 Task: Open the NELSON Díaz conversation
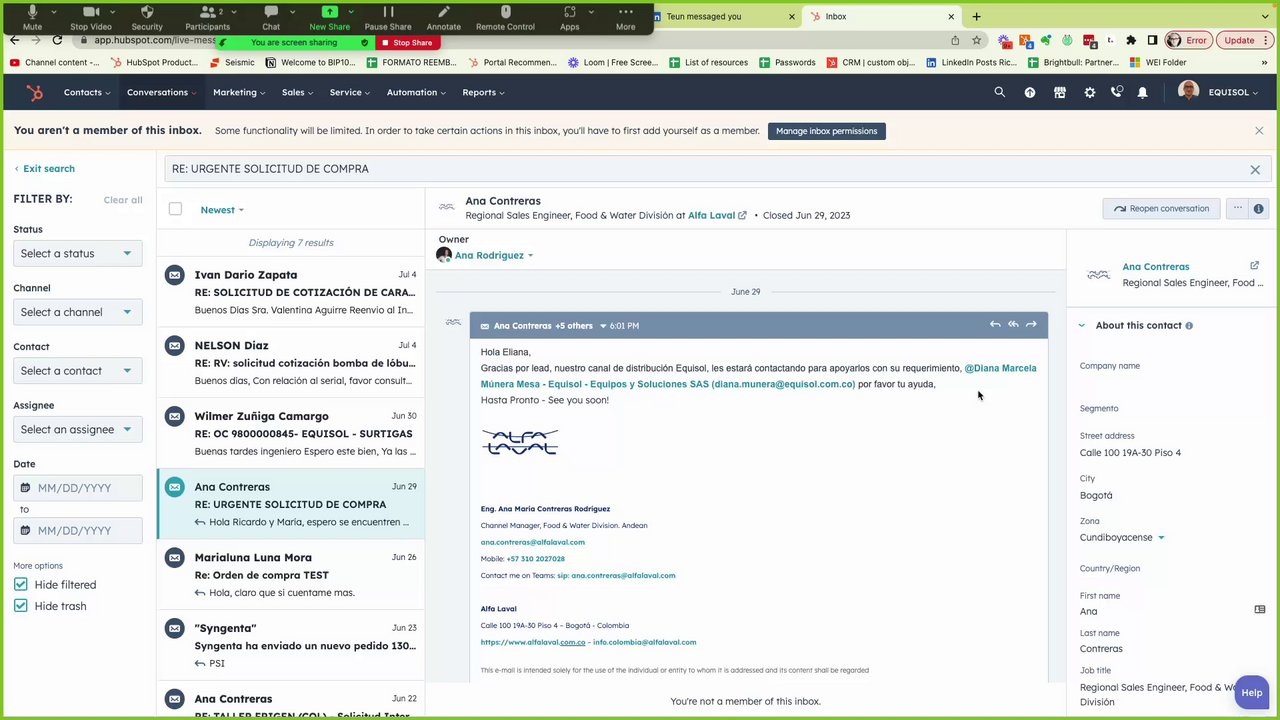coord(290,363)
